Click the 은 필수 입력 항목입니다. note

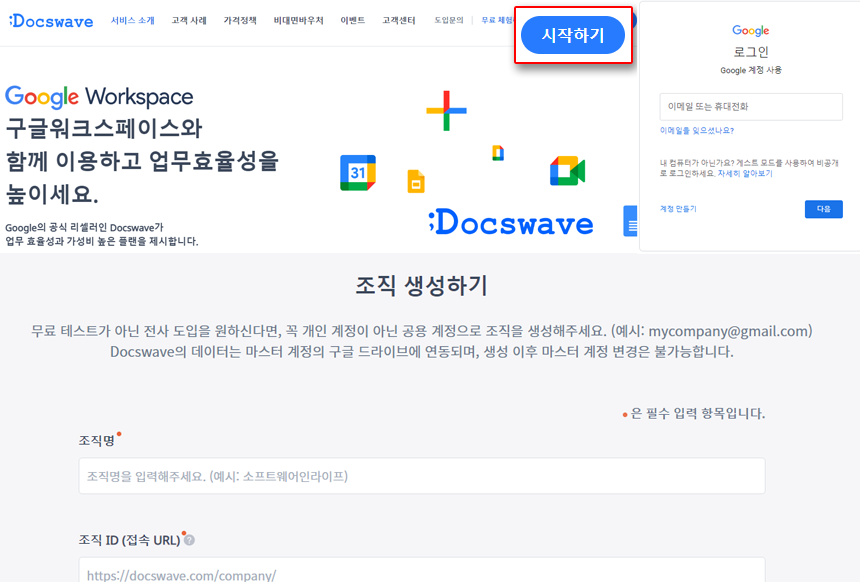(x=698, y=413)
